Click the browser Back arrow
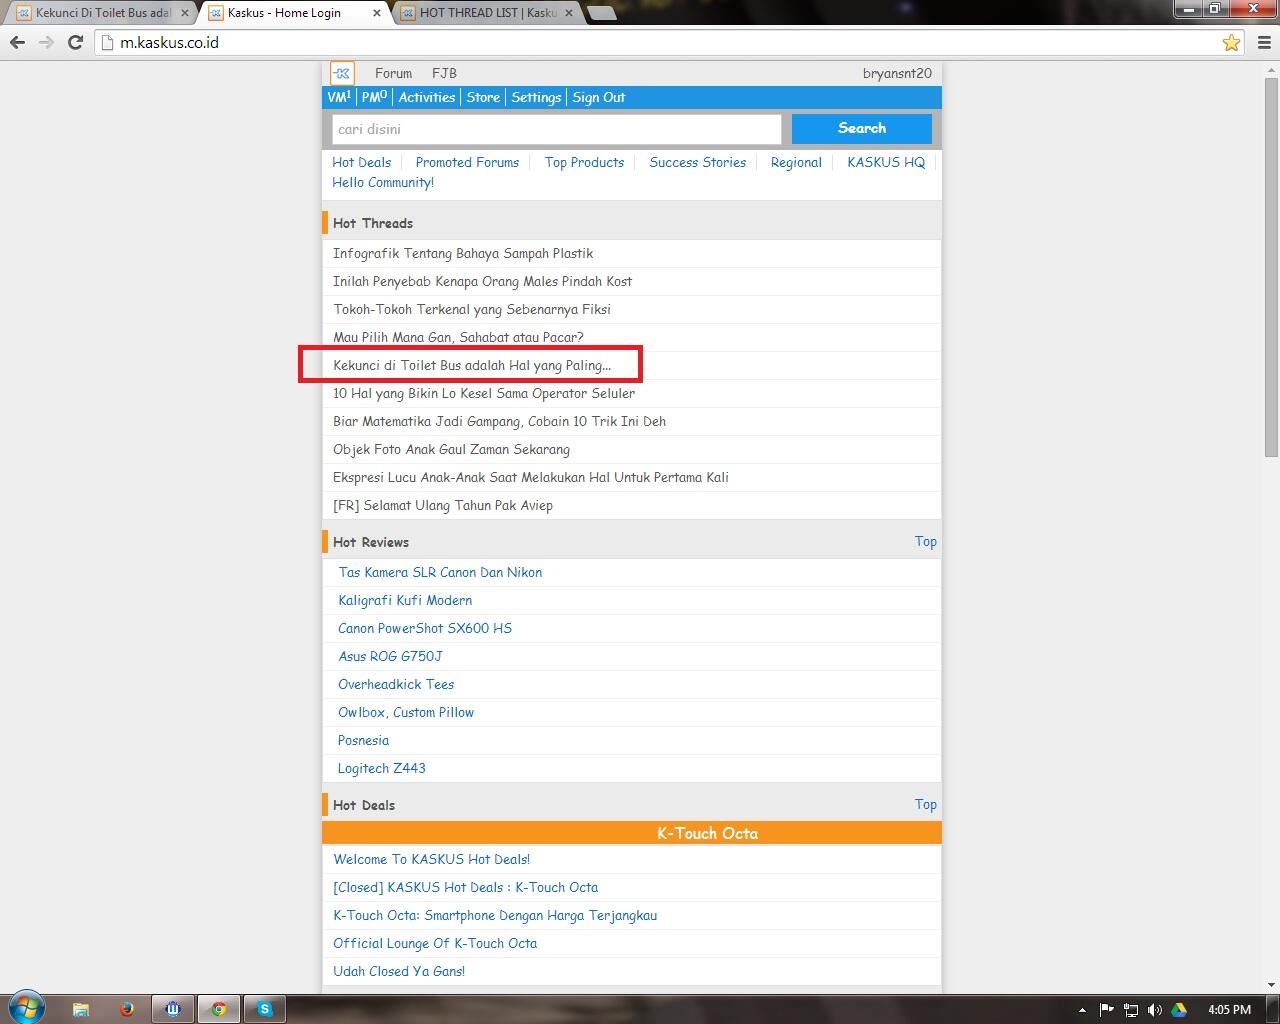The height and width of the screenshot is (1024, 1280). click(17, 42)
